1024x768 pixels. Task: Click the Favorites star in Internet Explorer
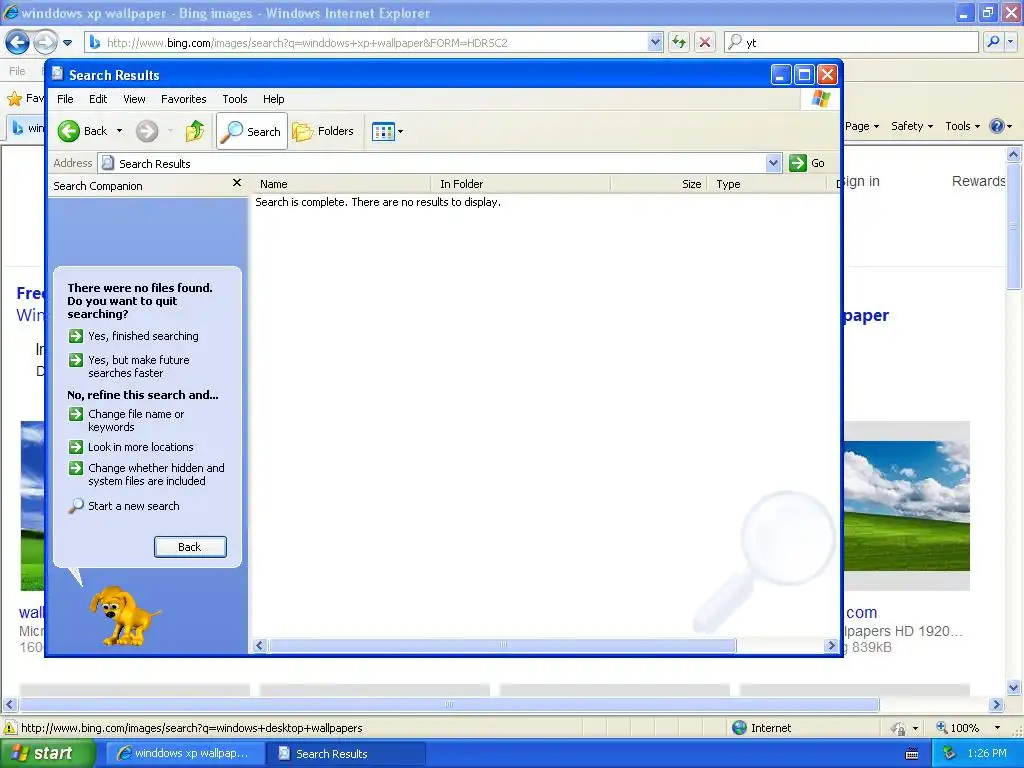14,99
